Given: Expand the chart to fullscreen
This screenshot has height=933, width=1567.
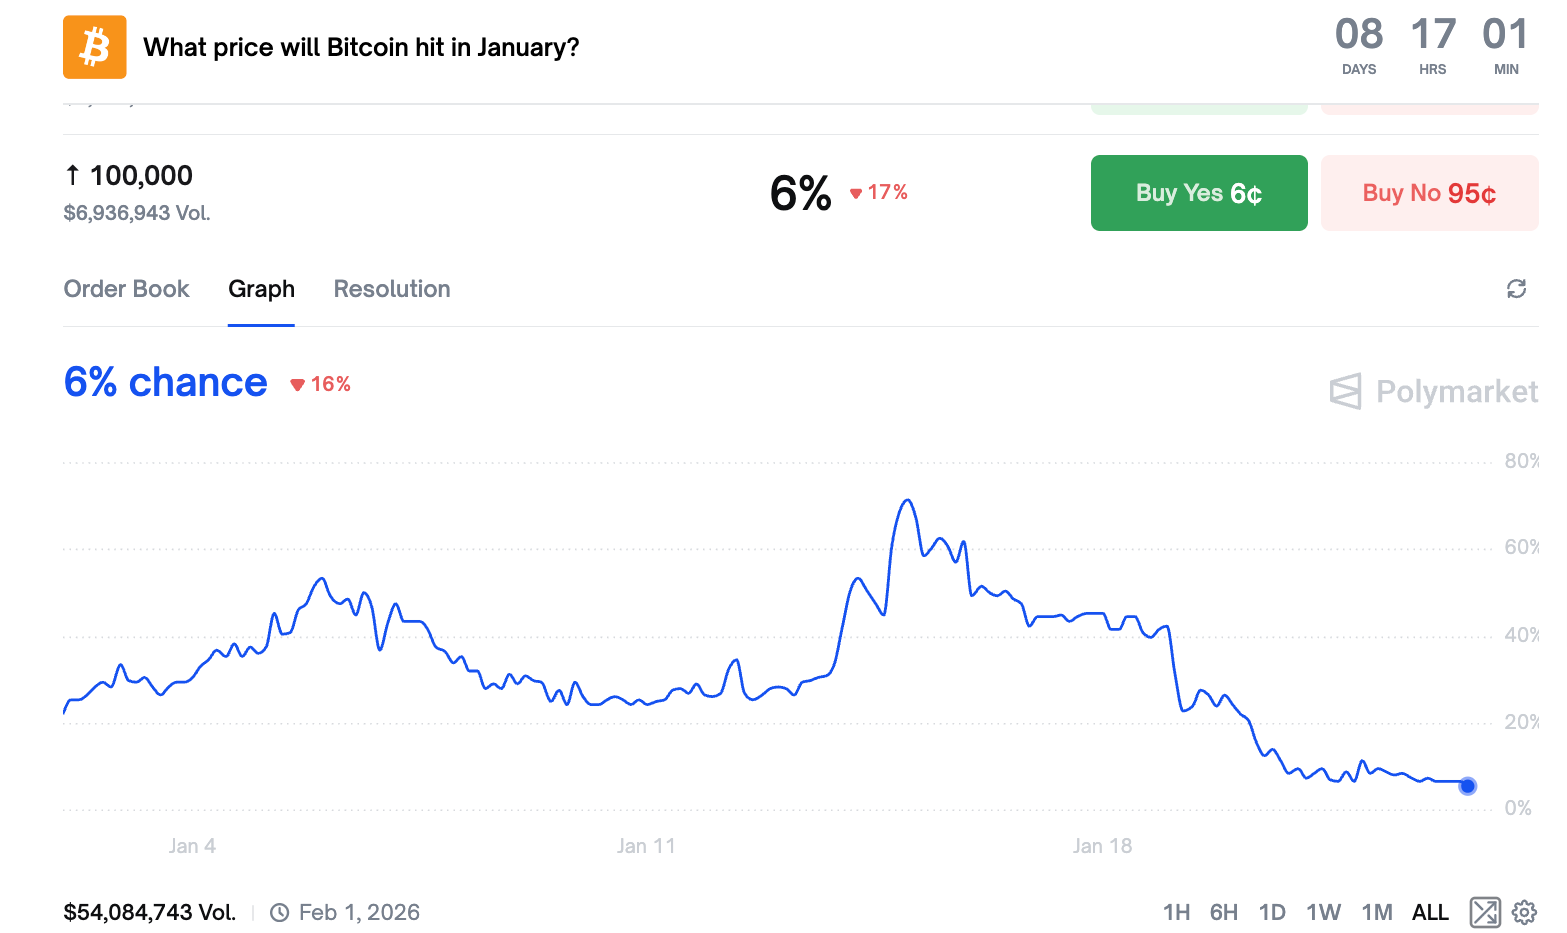Looking at the screenshot, I should pyautogui.click(x=1484, y=912).
